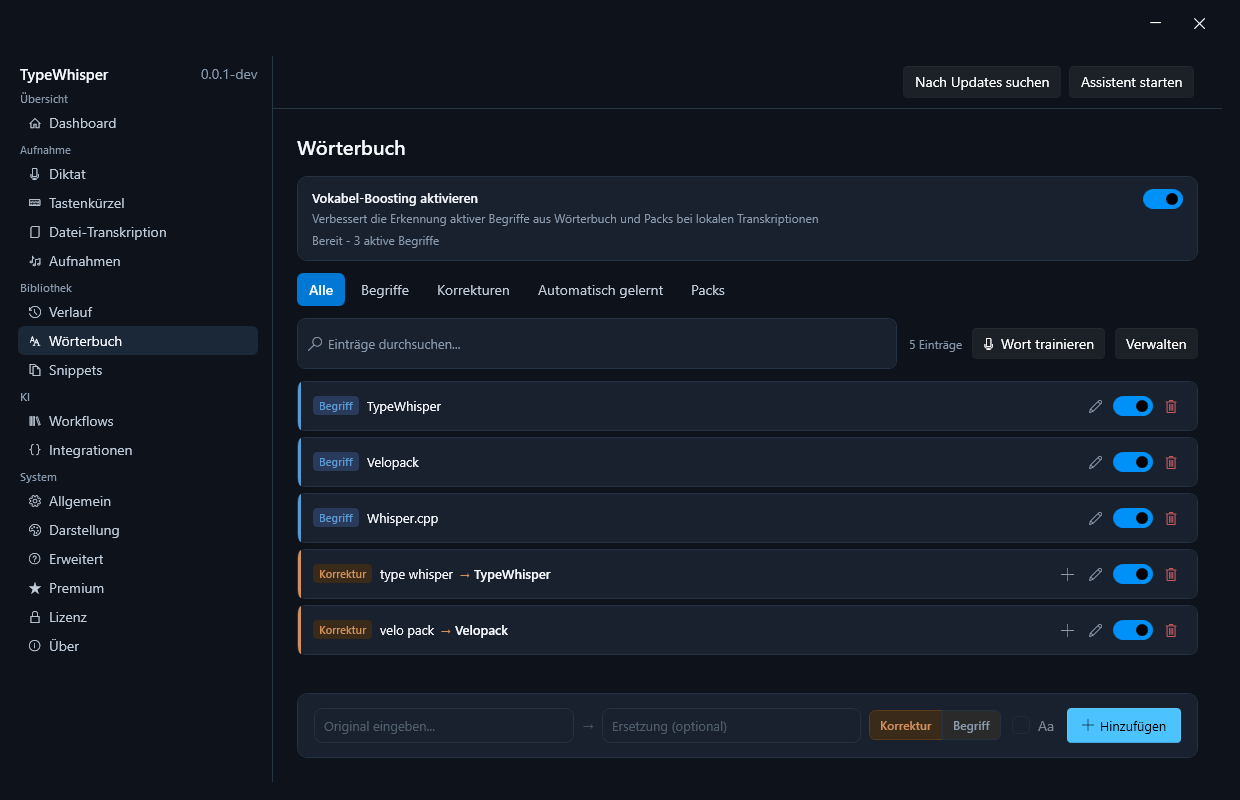Screen dimensions: 1240x800
Task: Delete the velo pack correction
Action: coord(1171,630)
